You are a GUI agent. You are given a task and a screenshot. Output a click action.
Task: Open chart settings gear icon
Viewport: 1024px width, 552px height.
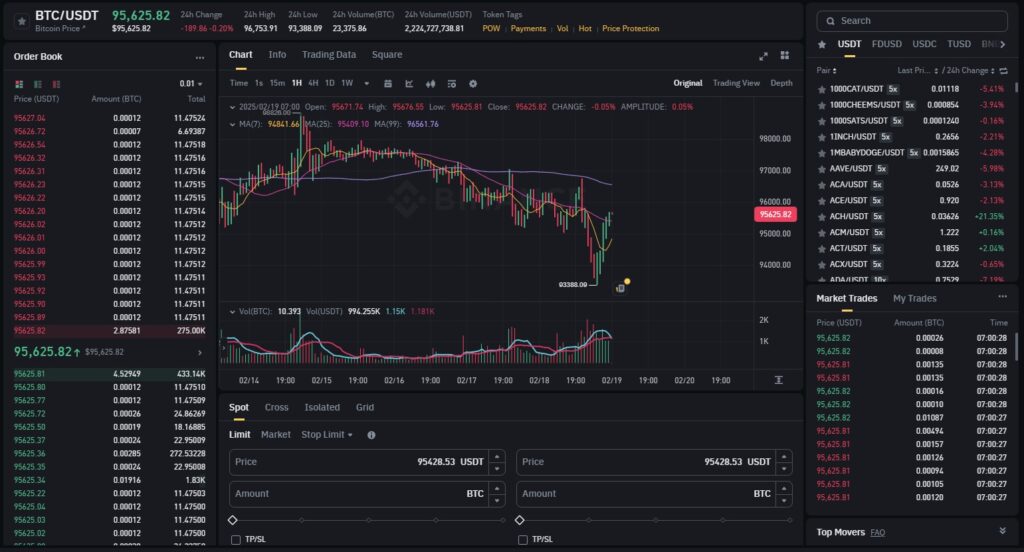coord(473,84)
